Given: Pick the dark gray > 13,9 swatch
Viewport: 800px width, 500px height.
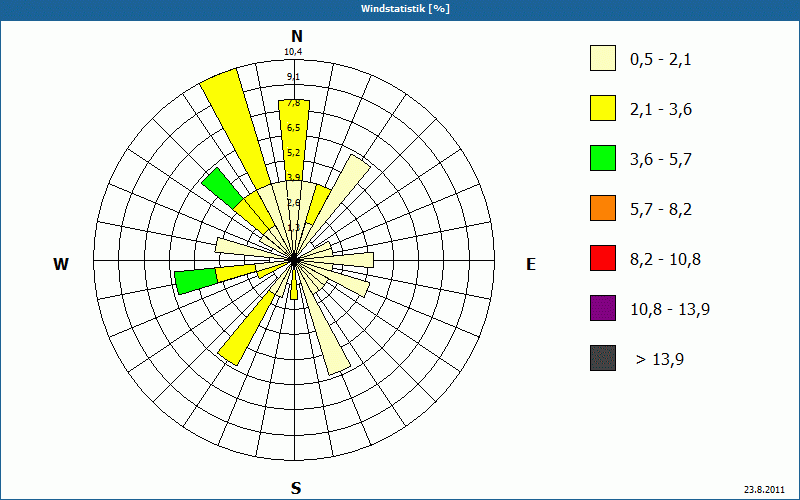Looking at the screenshot, I should coord(603,358).
